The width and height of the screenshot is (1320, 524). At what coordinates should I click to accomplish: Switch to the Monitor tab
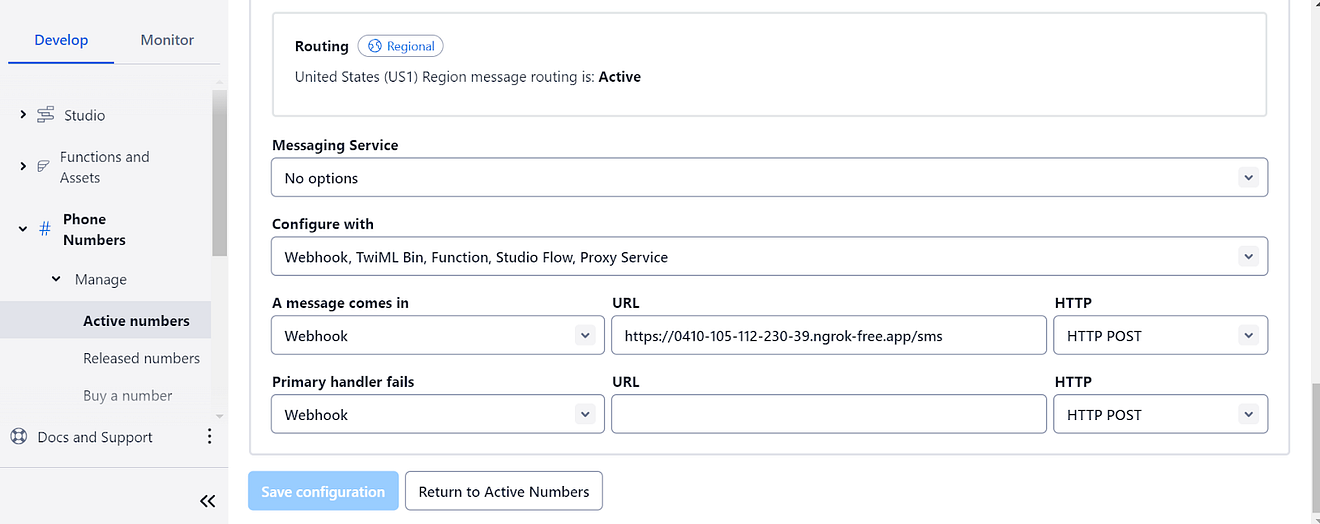(x=167, y=40)
